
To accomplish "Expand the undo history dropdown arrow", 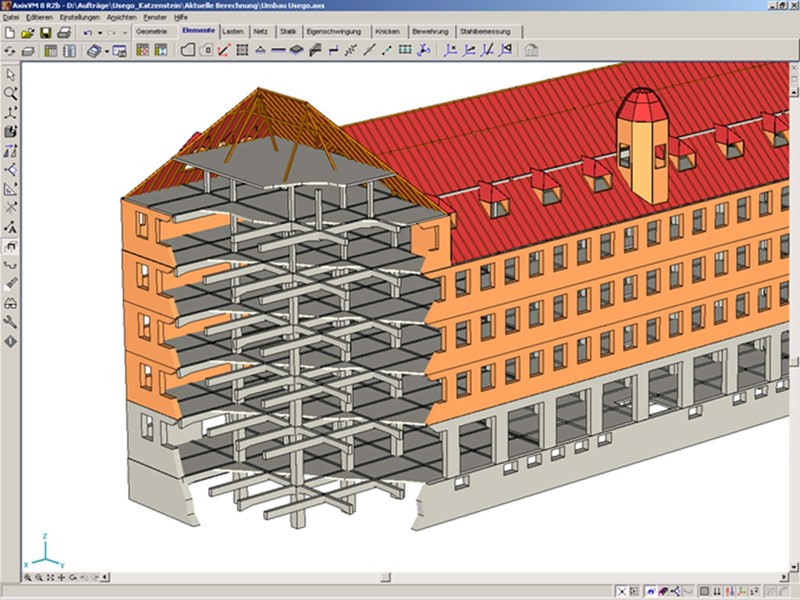I will coord(100,33).
